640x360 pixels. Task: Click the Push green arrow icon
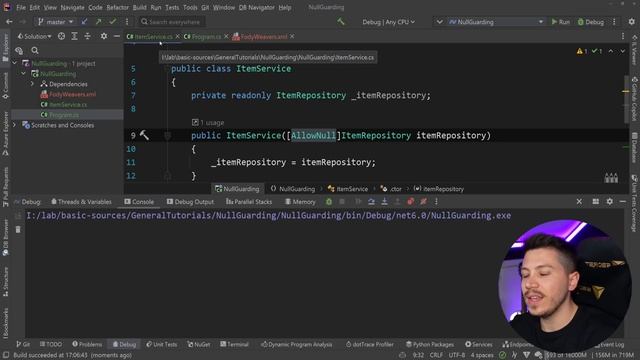(98, 22)
